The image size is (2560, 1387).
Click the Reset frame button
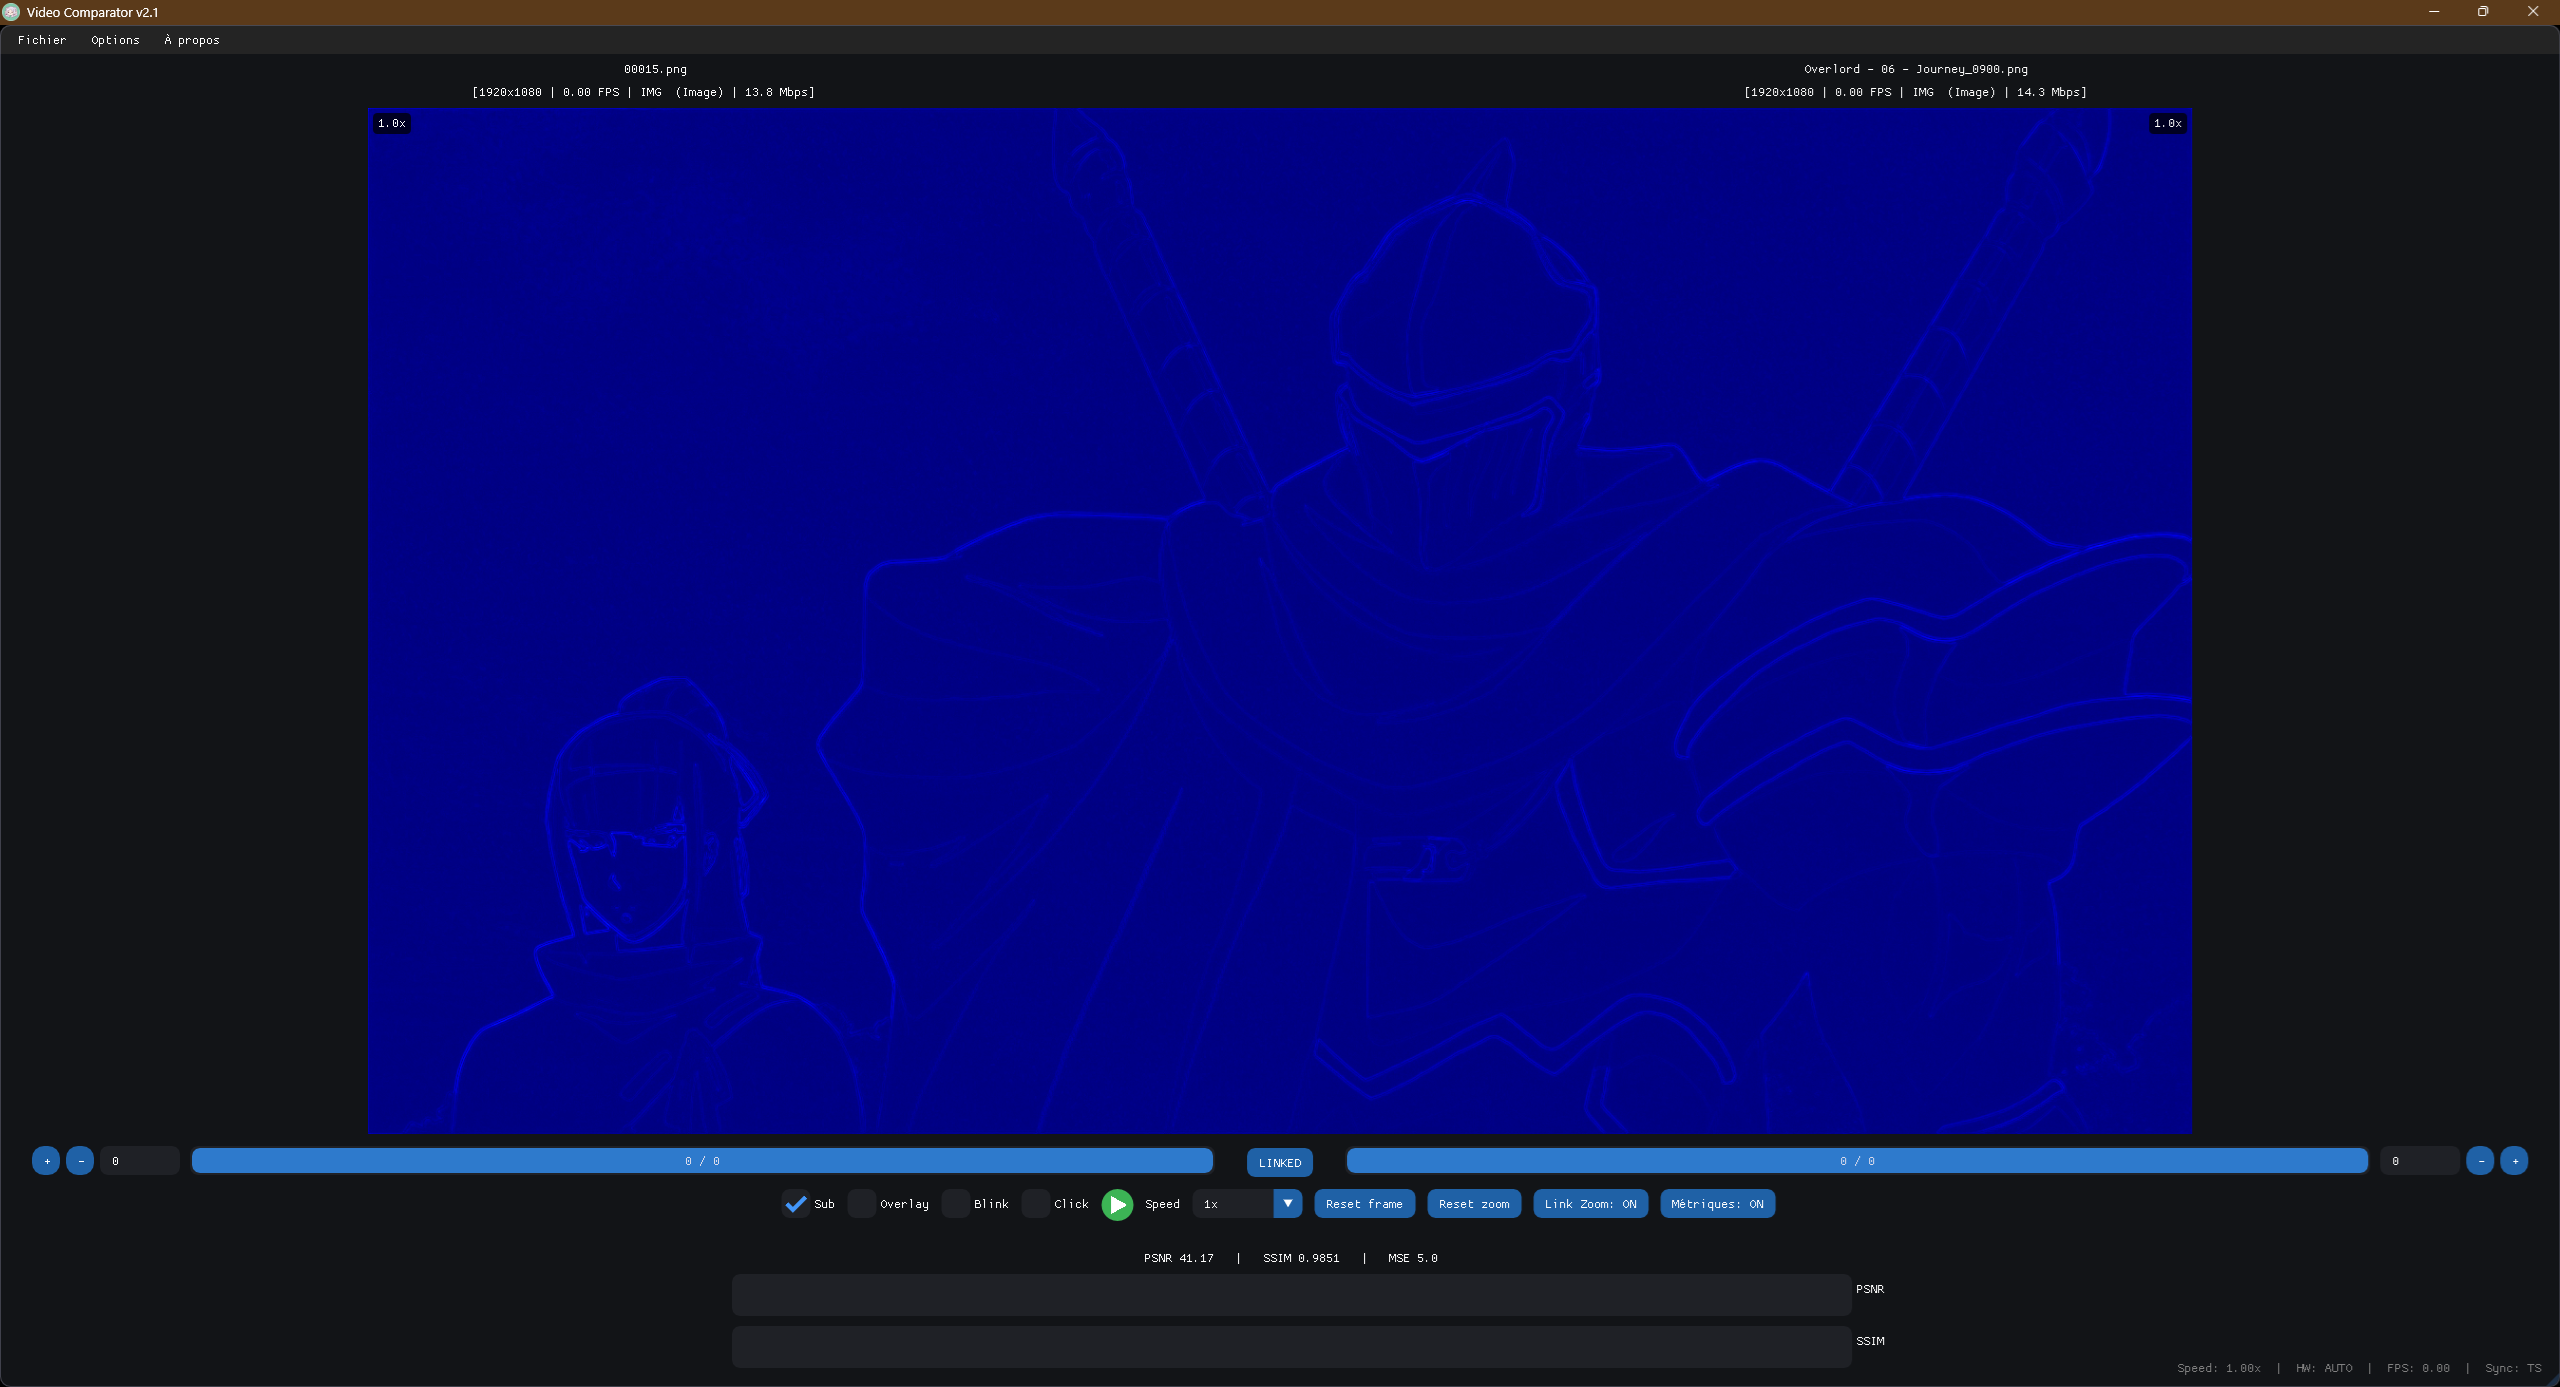click(1364, 1204)
